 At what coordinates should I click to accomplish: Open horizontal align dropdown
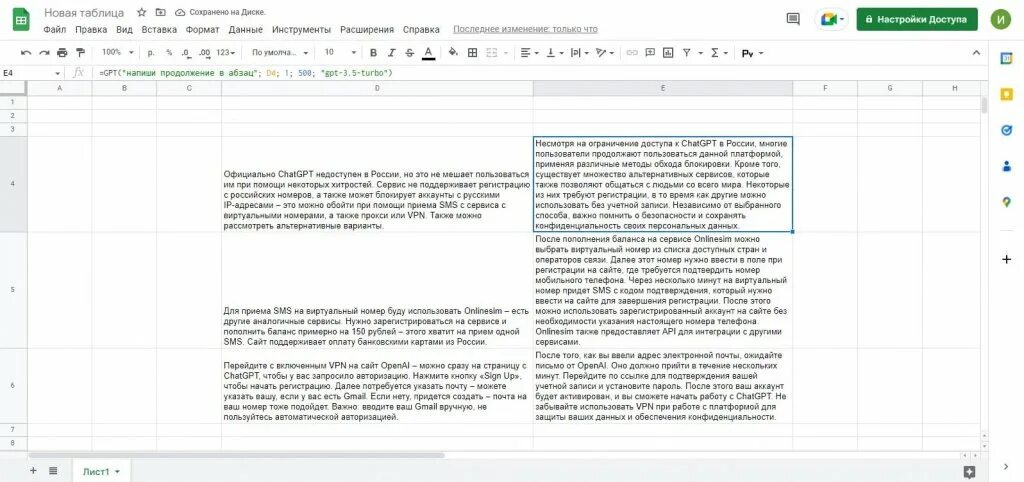(x=530, y=52)
